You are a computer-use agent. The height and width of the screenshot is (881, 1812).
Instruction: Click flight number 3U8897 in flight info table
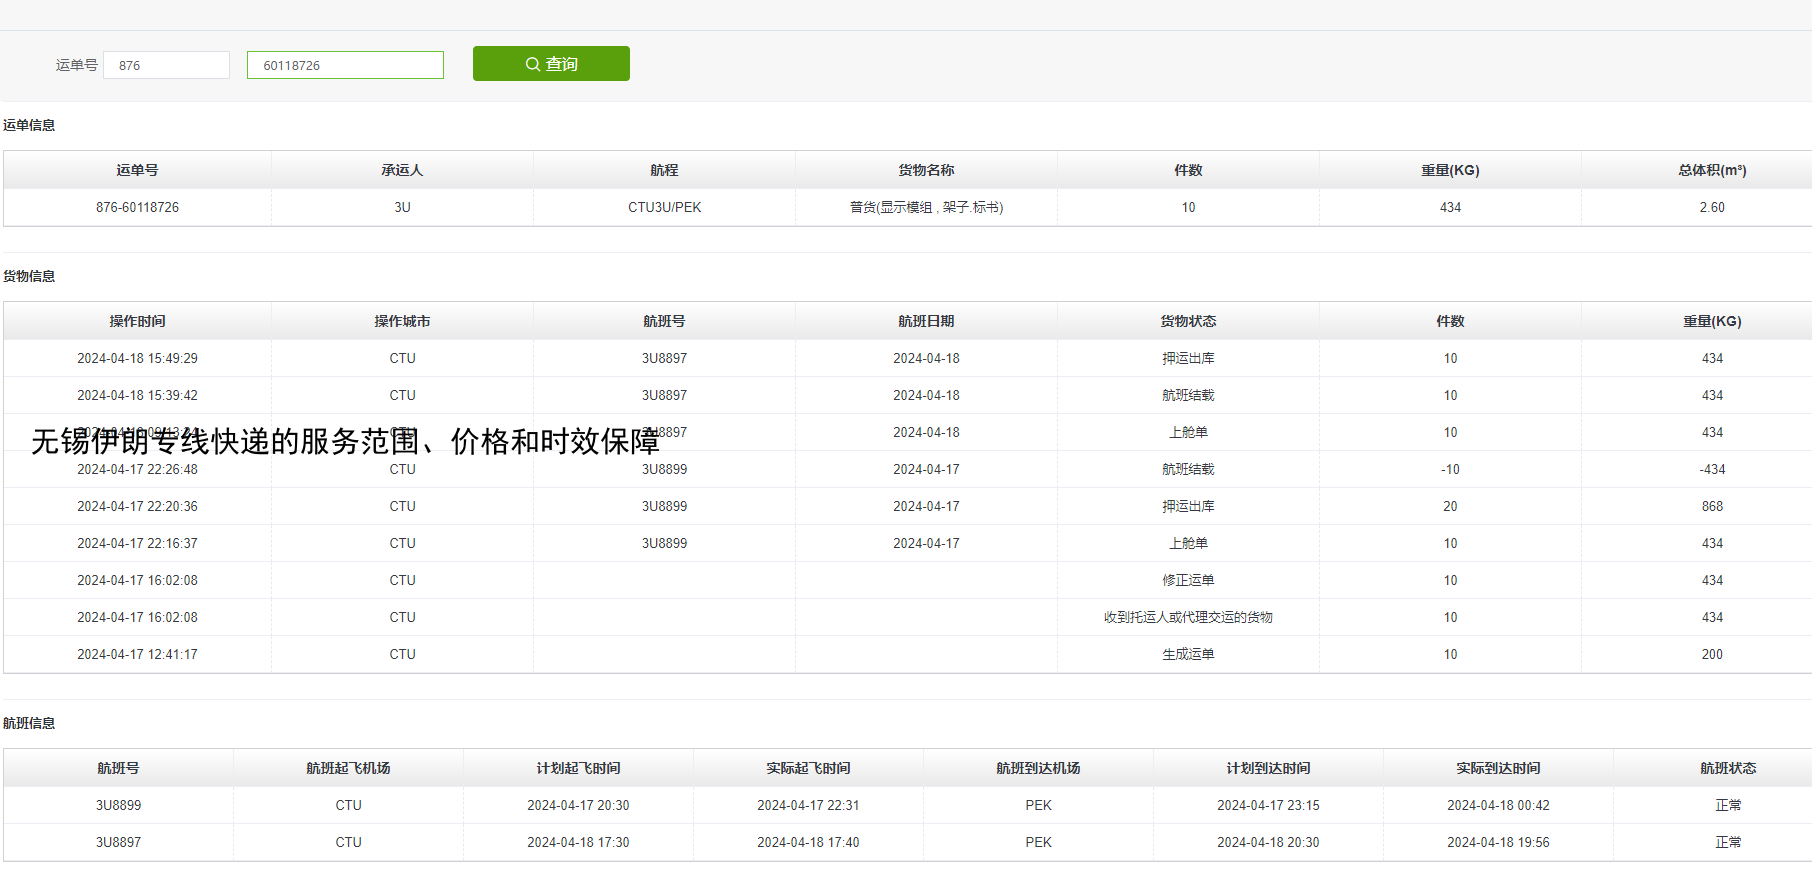[118, 842]
